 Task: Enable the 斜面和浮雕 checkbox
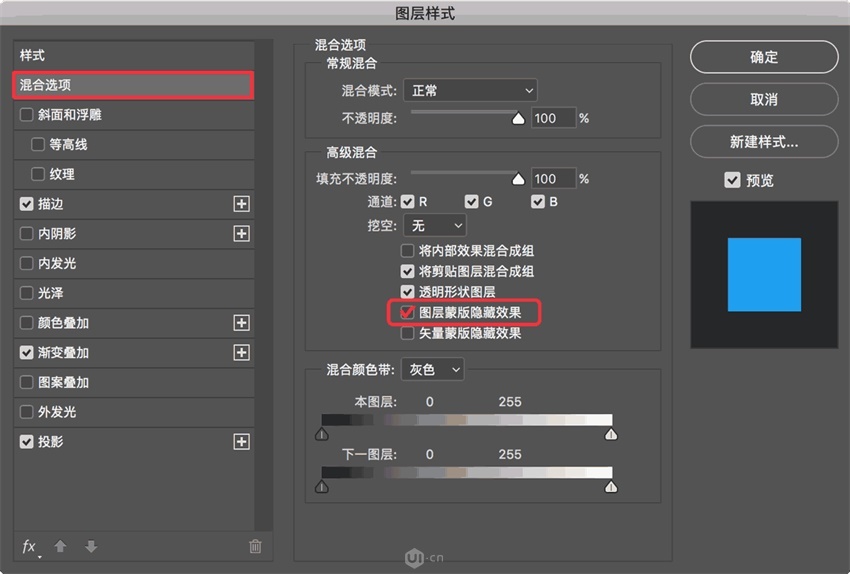[x=27, y=115]
